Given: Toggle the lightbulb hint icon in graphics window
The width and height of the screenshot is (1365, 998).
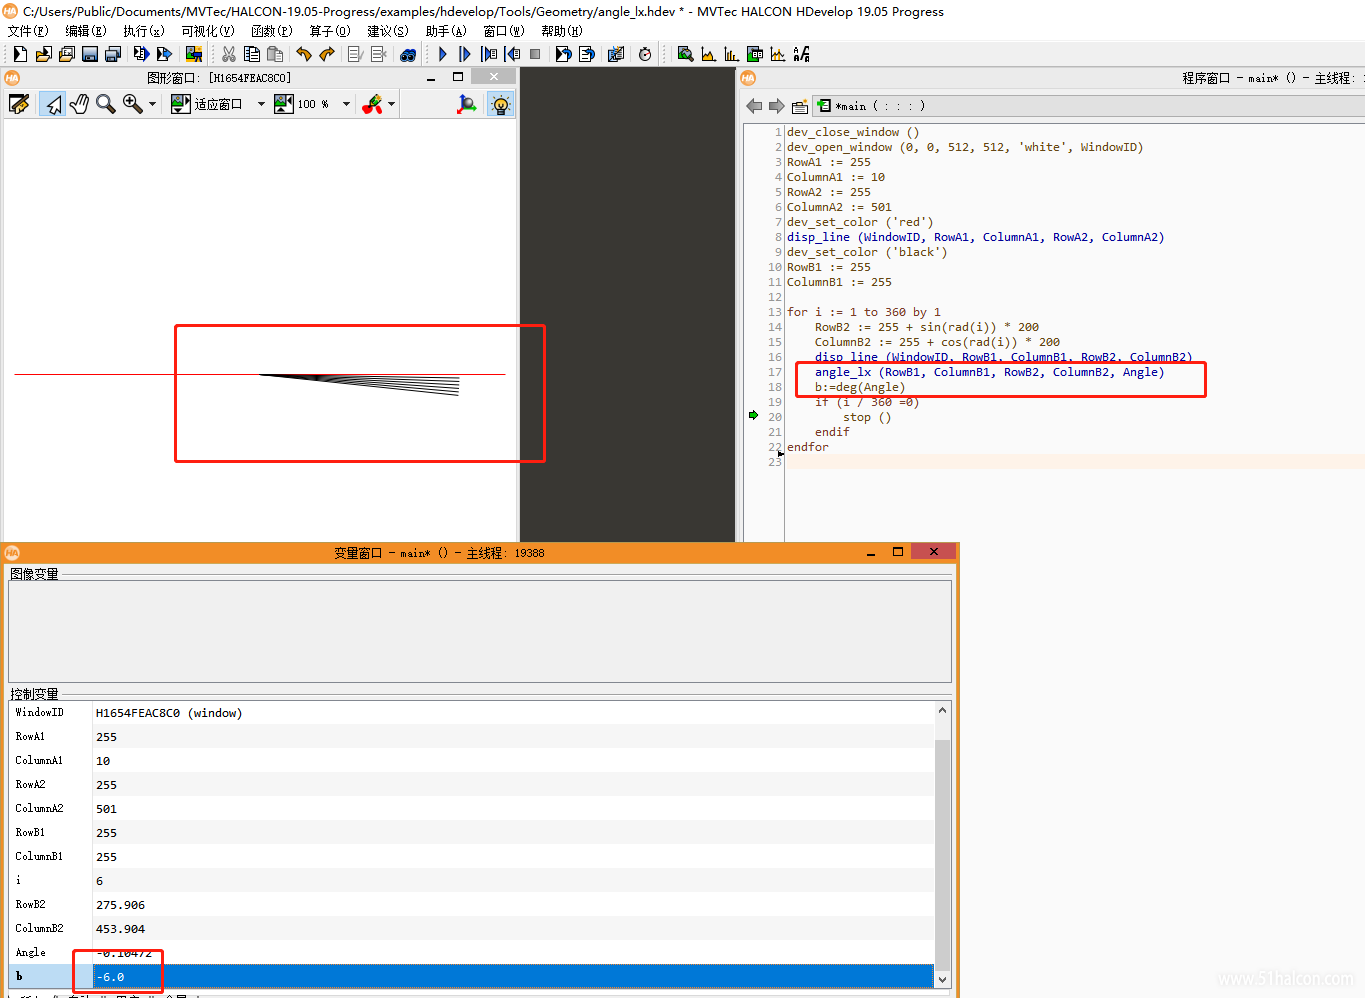Looking at the screenshot, I should coord(500,104).
